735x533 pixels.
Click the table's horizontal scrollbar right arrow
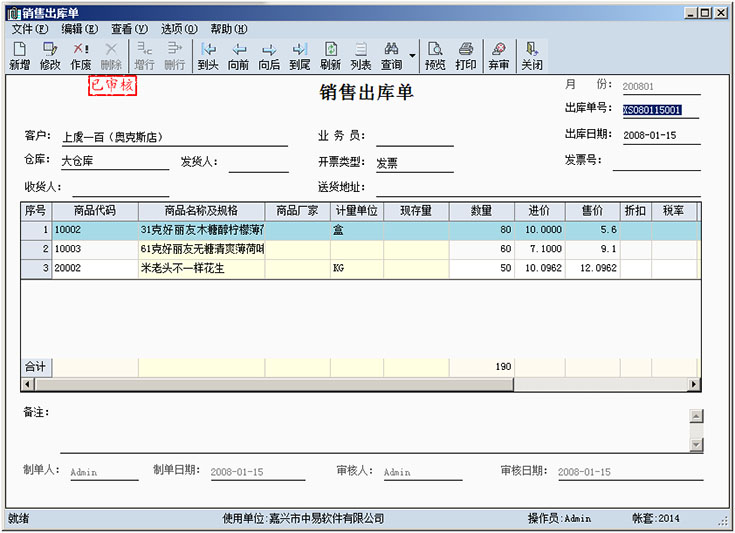pyautogui.click(x=694, y=385)
